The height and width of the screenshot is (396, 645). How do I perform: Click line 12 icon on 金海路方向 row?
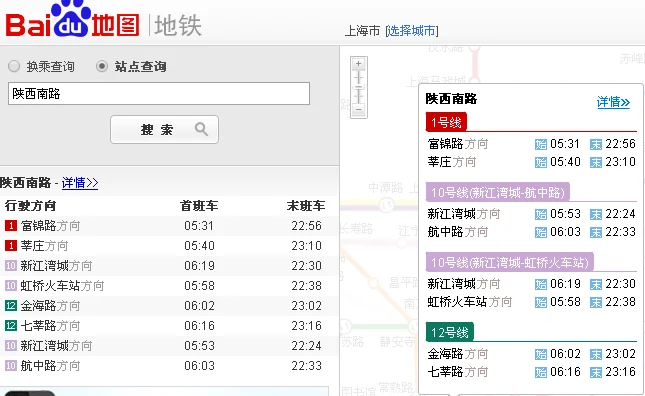(x=11, y=306)
